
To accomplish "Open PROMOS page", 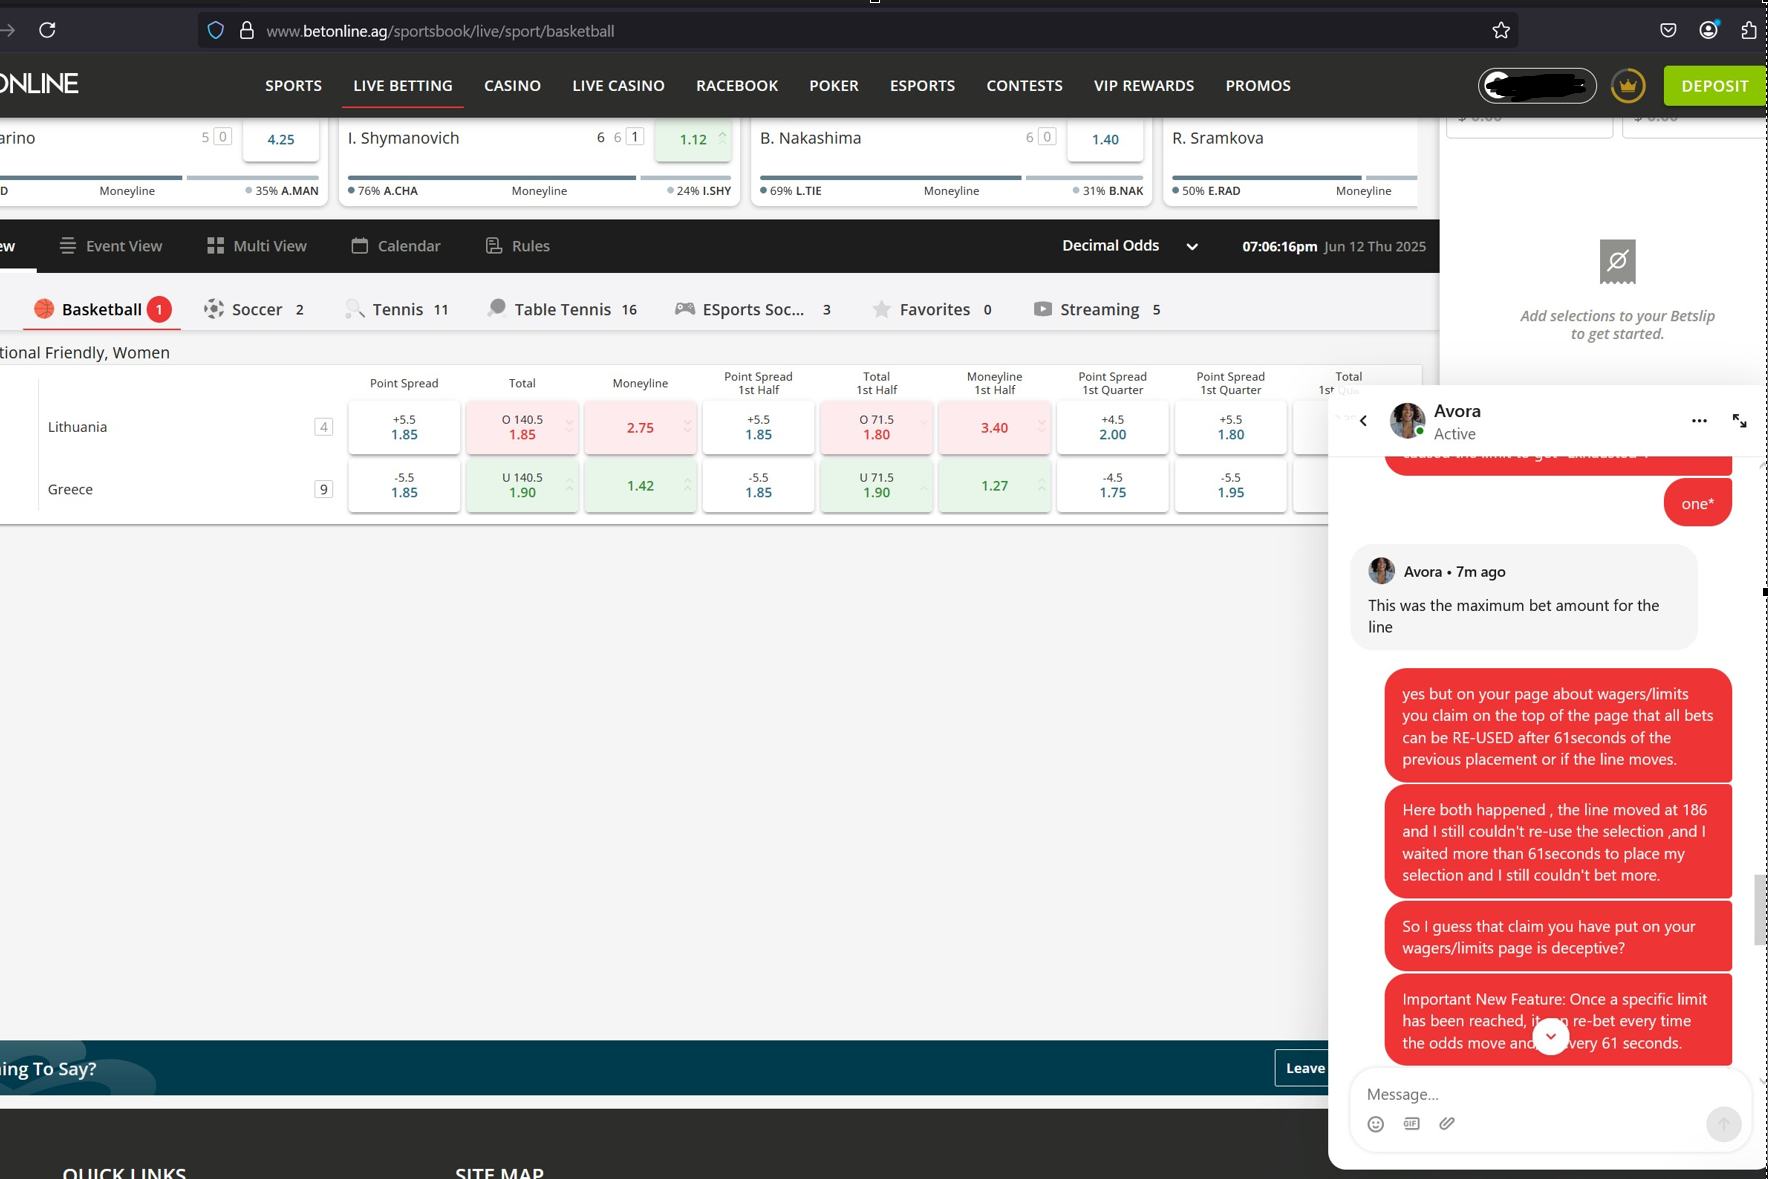I will 1258,86.
